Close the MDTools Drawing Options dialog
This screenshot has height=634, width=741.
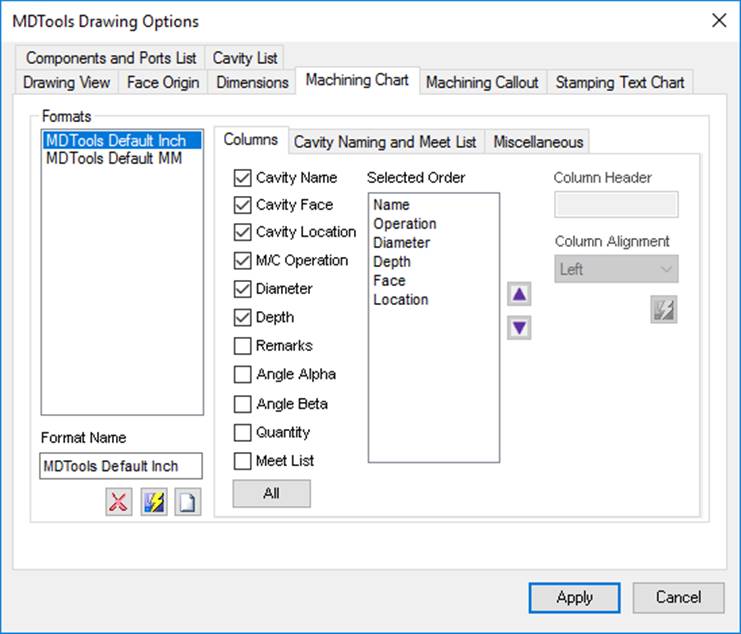[719, 21]
